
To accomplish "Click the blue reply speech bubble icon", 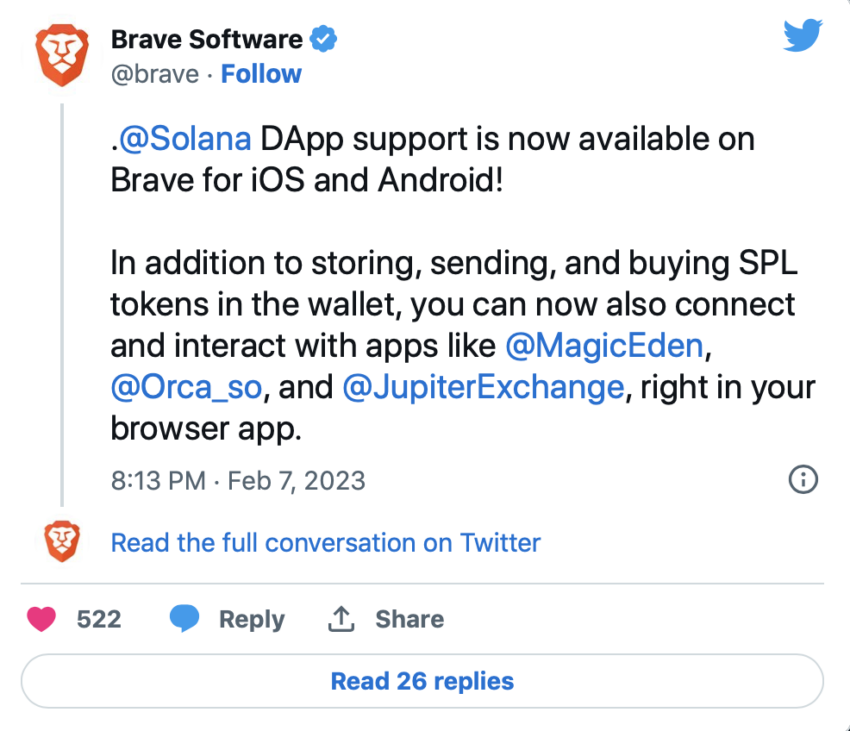I will click(184, 619).
